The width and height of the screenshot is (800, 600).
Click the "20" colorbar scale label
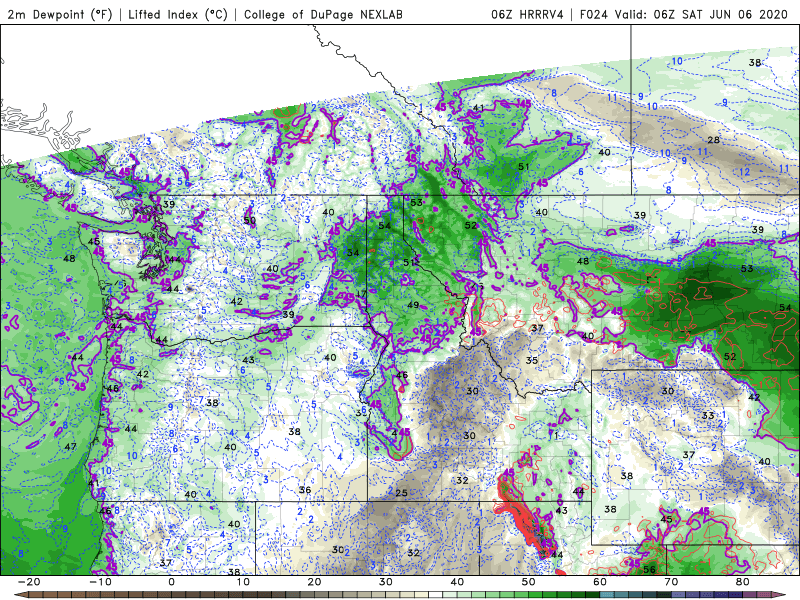point(314,582)
